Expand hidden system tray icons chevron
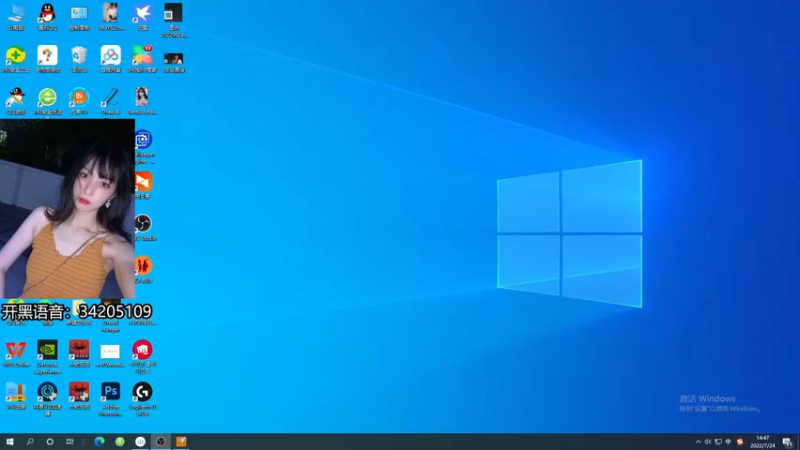 tap(698, 442)
